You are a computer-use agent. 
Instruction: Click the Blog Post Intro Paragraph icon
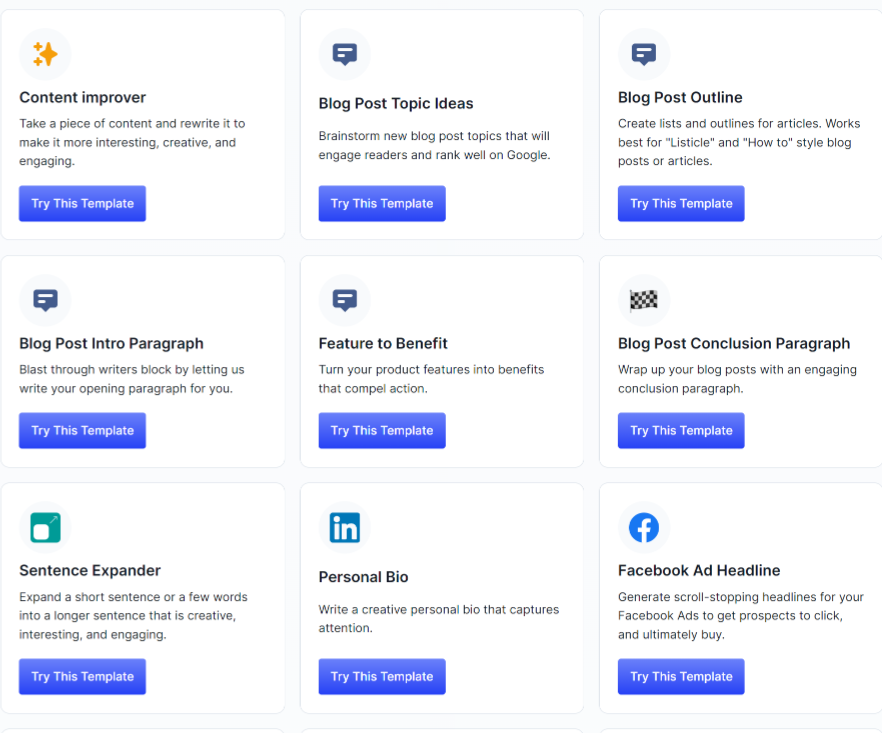point(46,300)
